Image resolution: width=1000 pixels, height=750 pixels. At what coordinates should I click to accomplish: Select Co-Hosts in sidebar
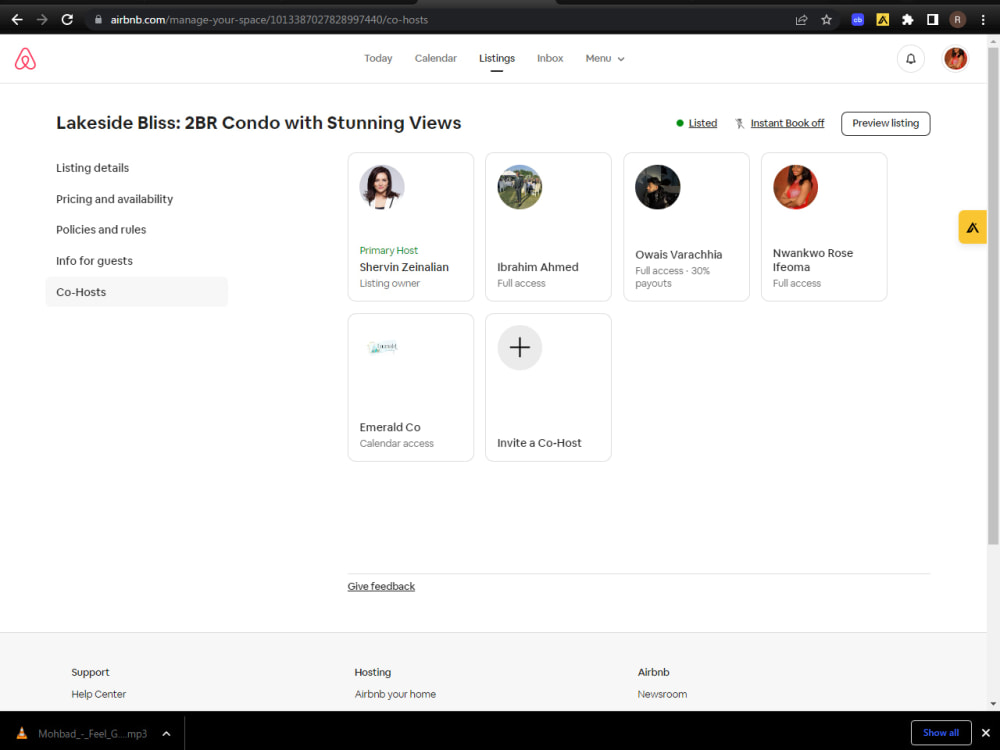click(x=136, y=292)
